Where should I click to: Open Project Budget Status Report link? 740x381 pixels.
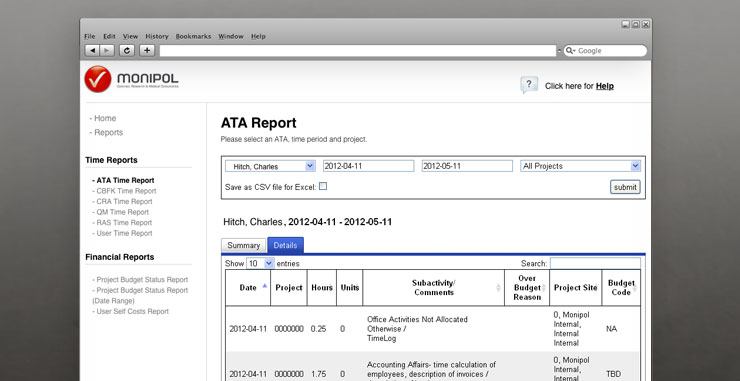(x=140, y=279)
